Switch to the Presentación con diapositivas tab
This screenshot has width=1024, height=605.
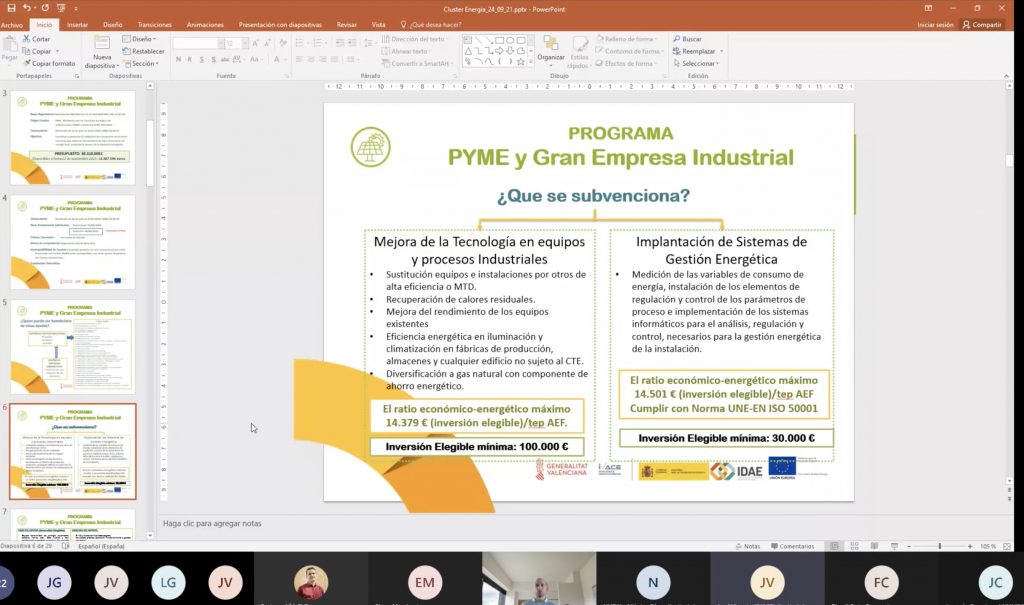[280, 25]
